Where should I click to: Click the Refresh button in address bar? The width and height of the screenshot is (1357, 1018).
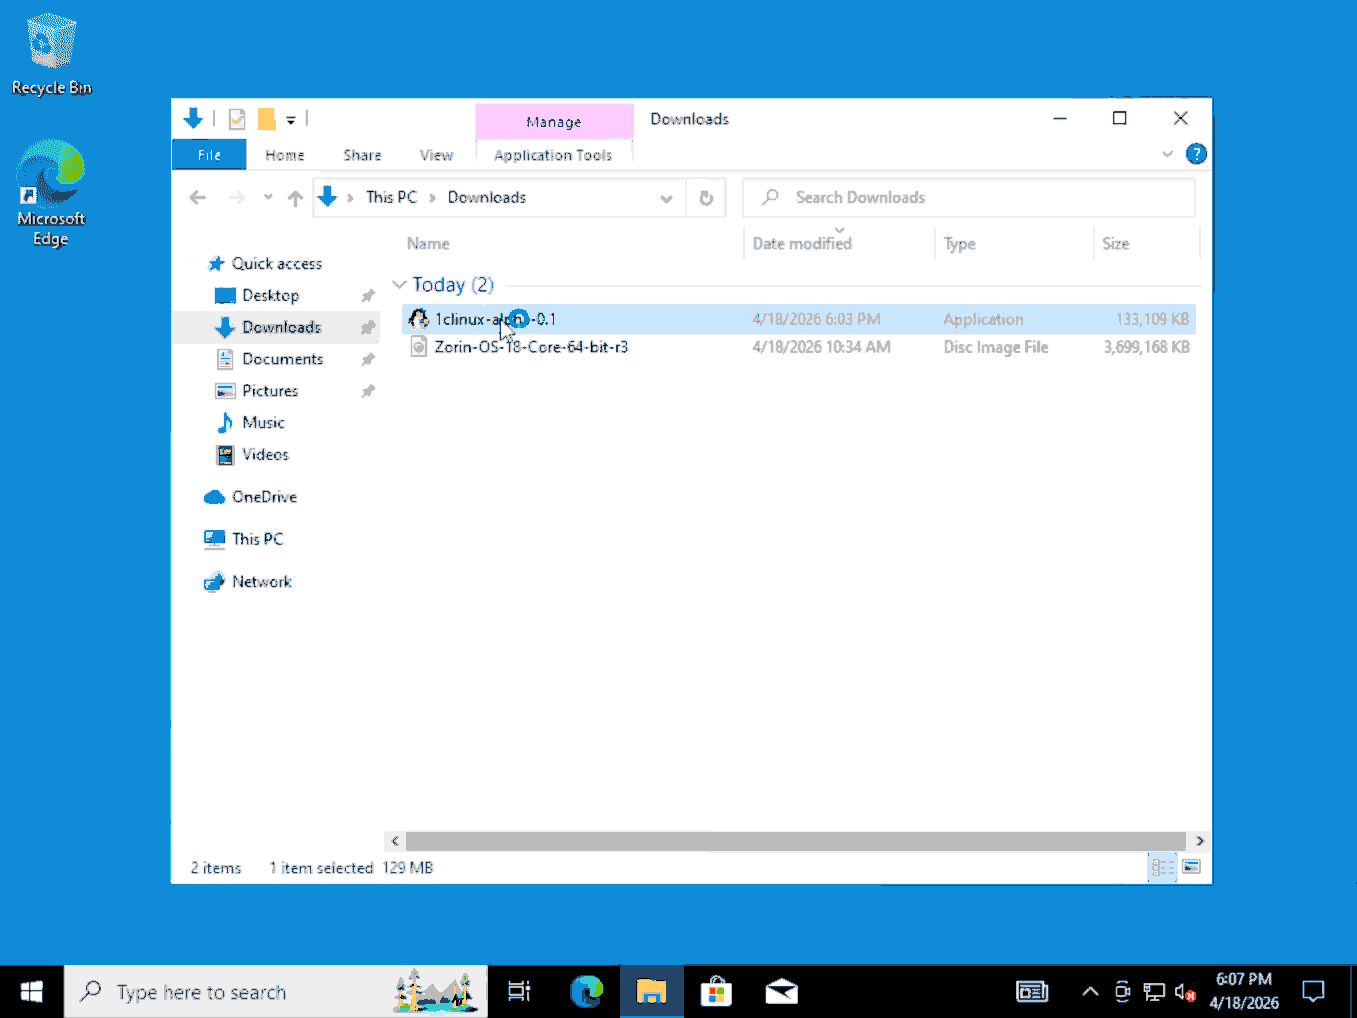click(705, 198)
